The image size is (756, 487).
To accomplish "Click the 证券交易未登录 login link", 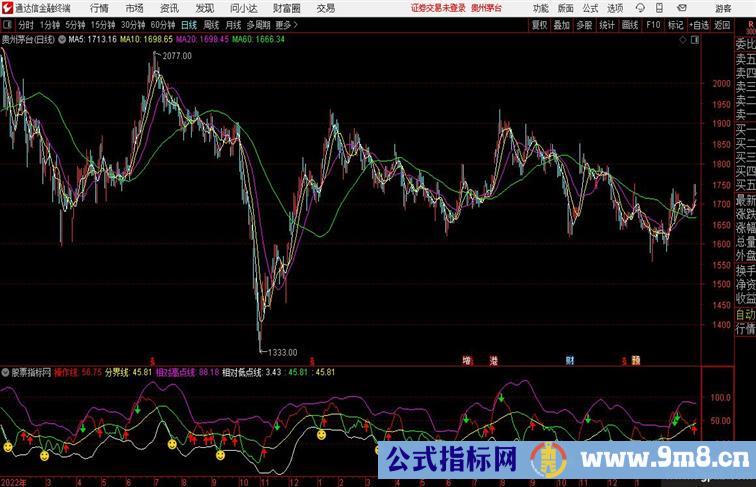I will [x=437, y=8].
